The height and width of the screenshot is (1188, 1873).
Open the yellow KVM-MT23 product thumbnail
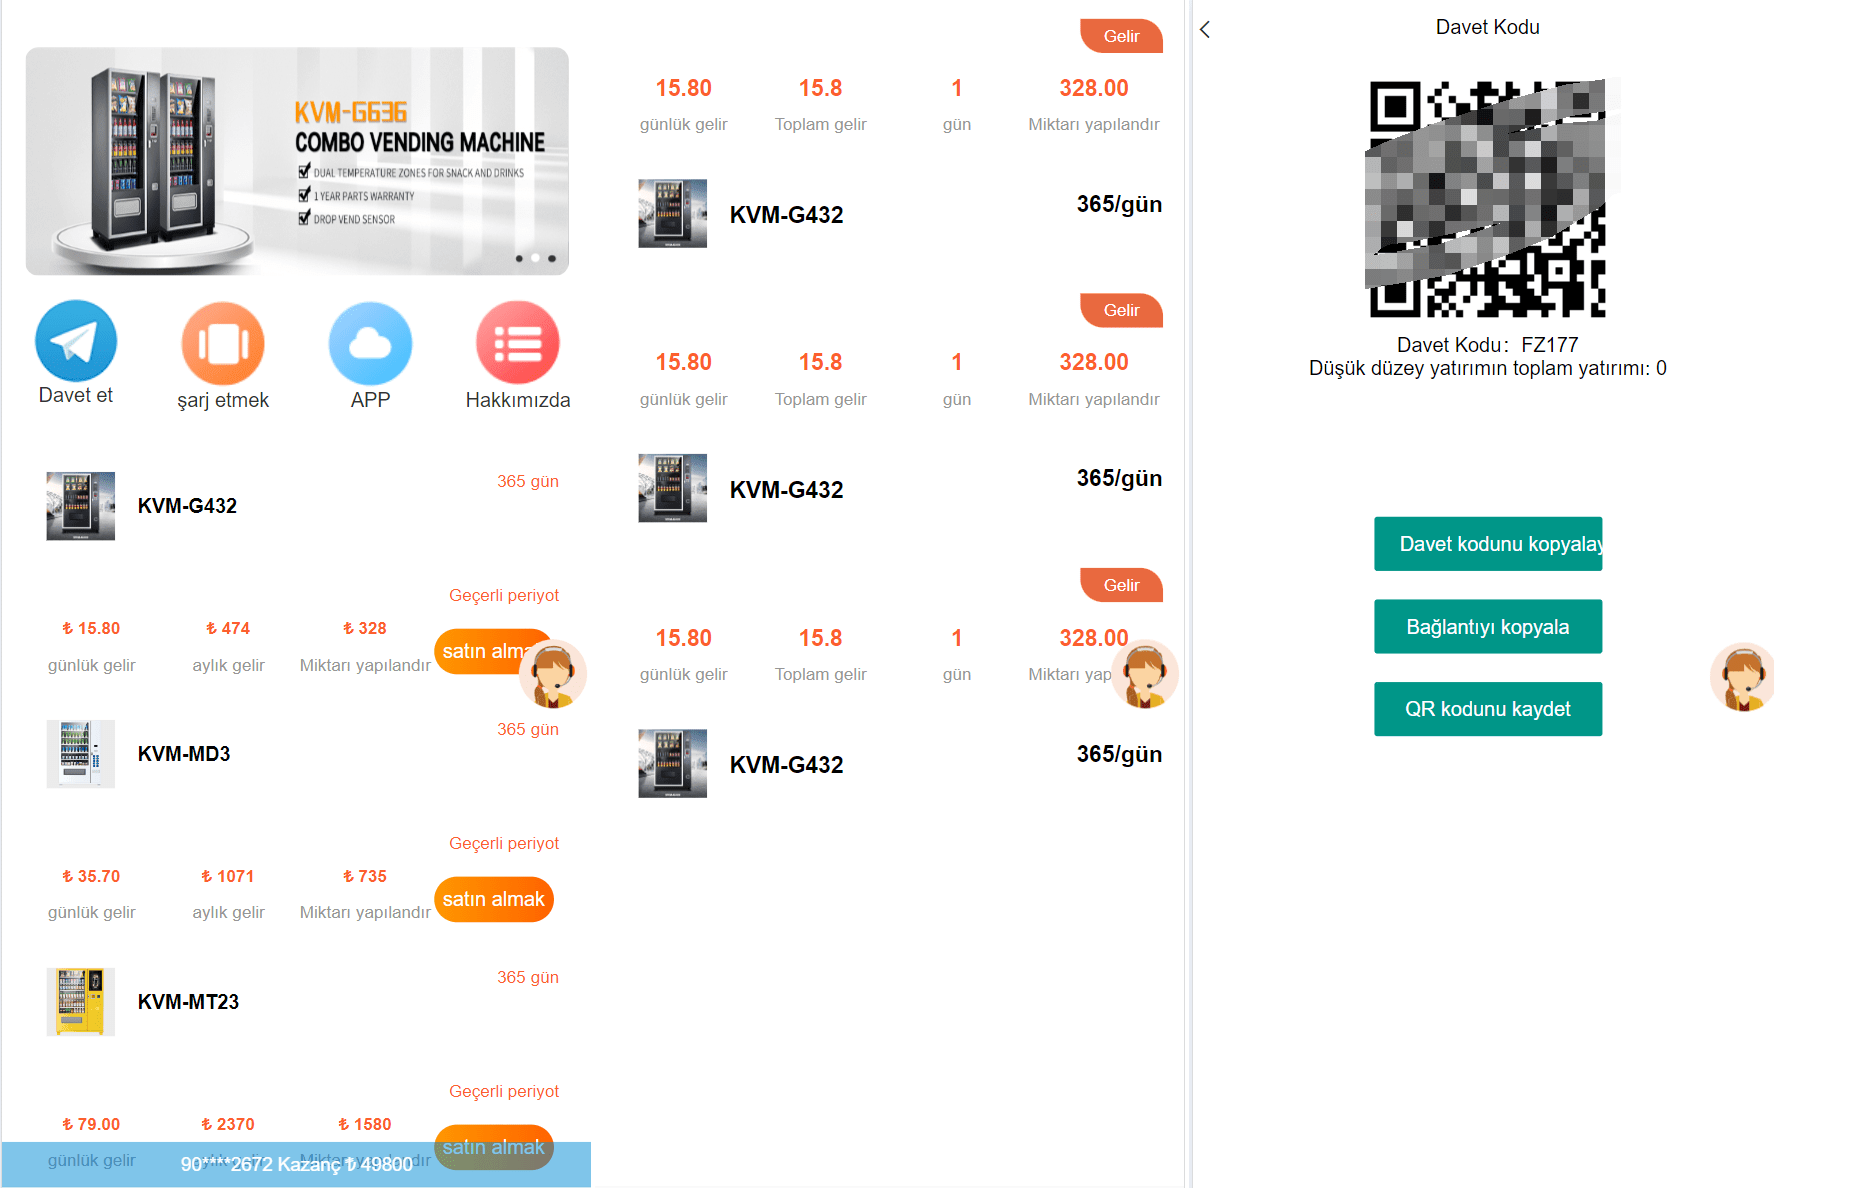click(x=81, y=1002)
